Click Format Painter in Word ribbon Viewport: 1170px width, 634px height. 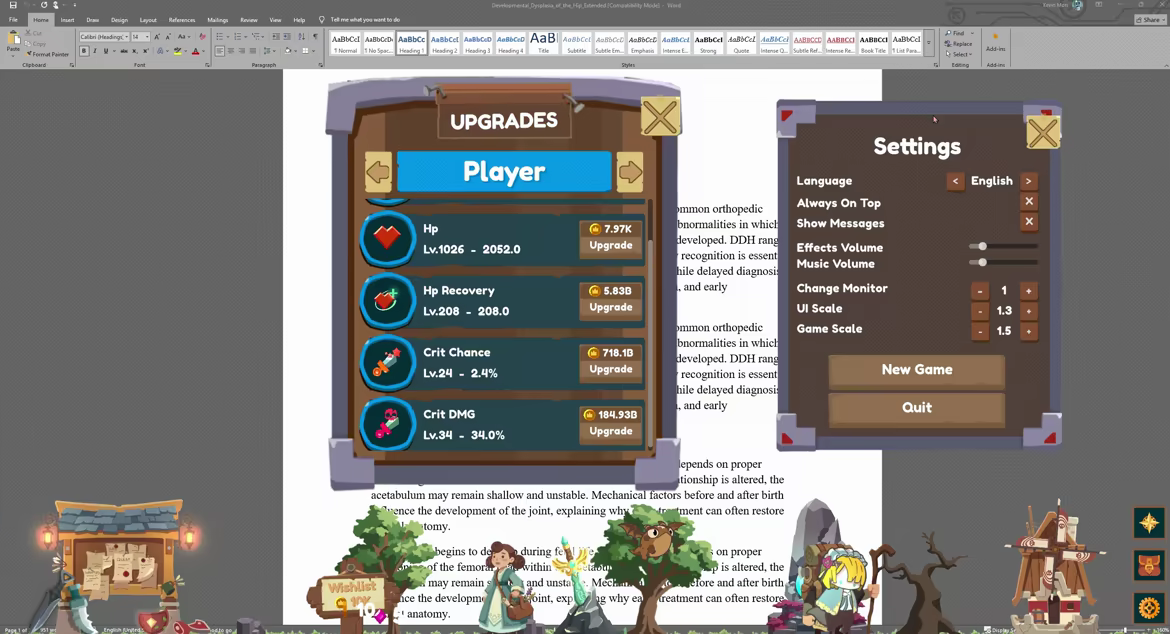point(46,54)
